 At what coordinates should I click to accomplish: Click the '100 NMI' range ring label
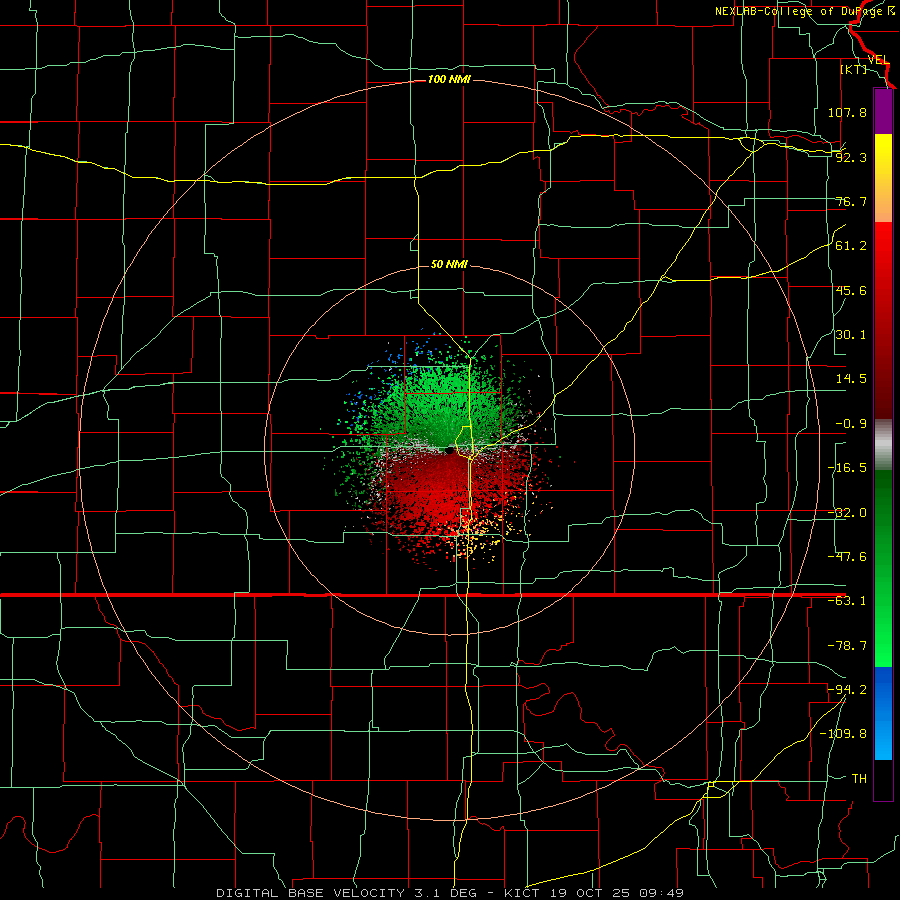click(449, 79)
